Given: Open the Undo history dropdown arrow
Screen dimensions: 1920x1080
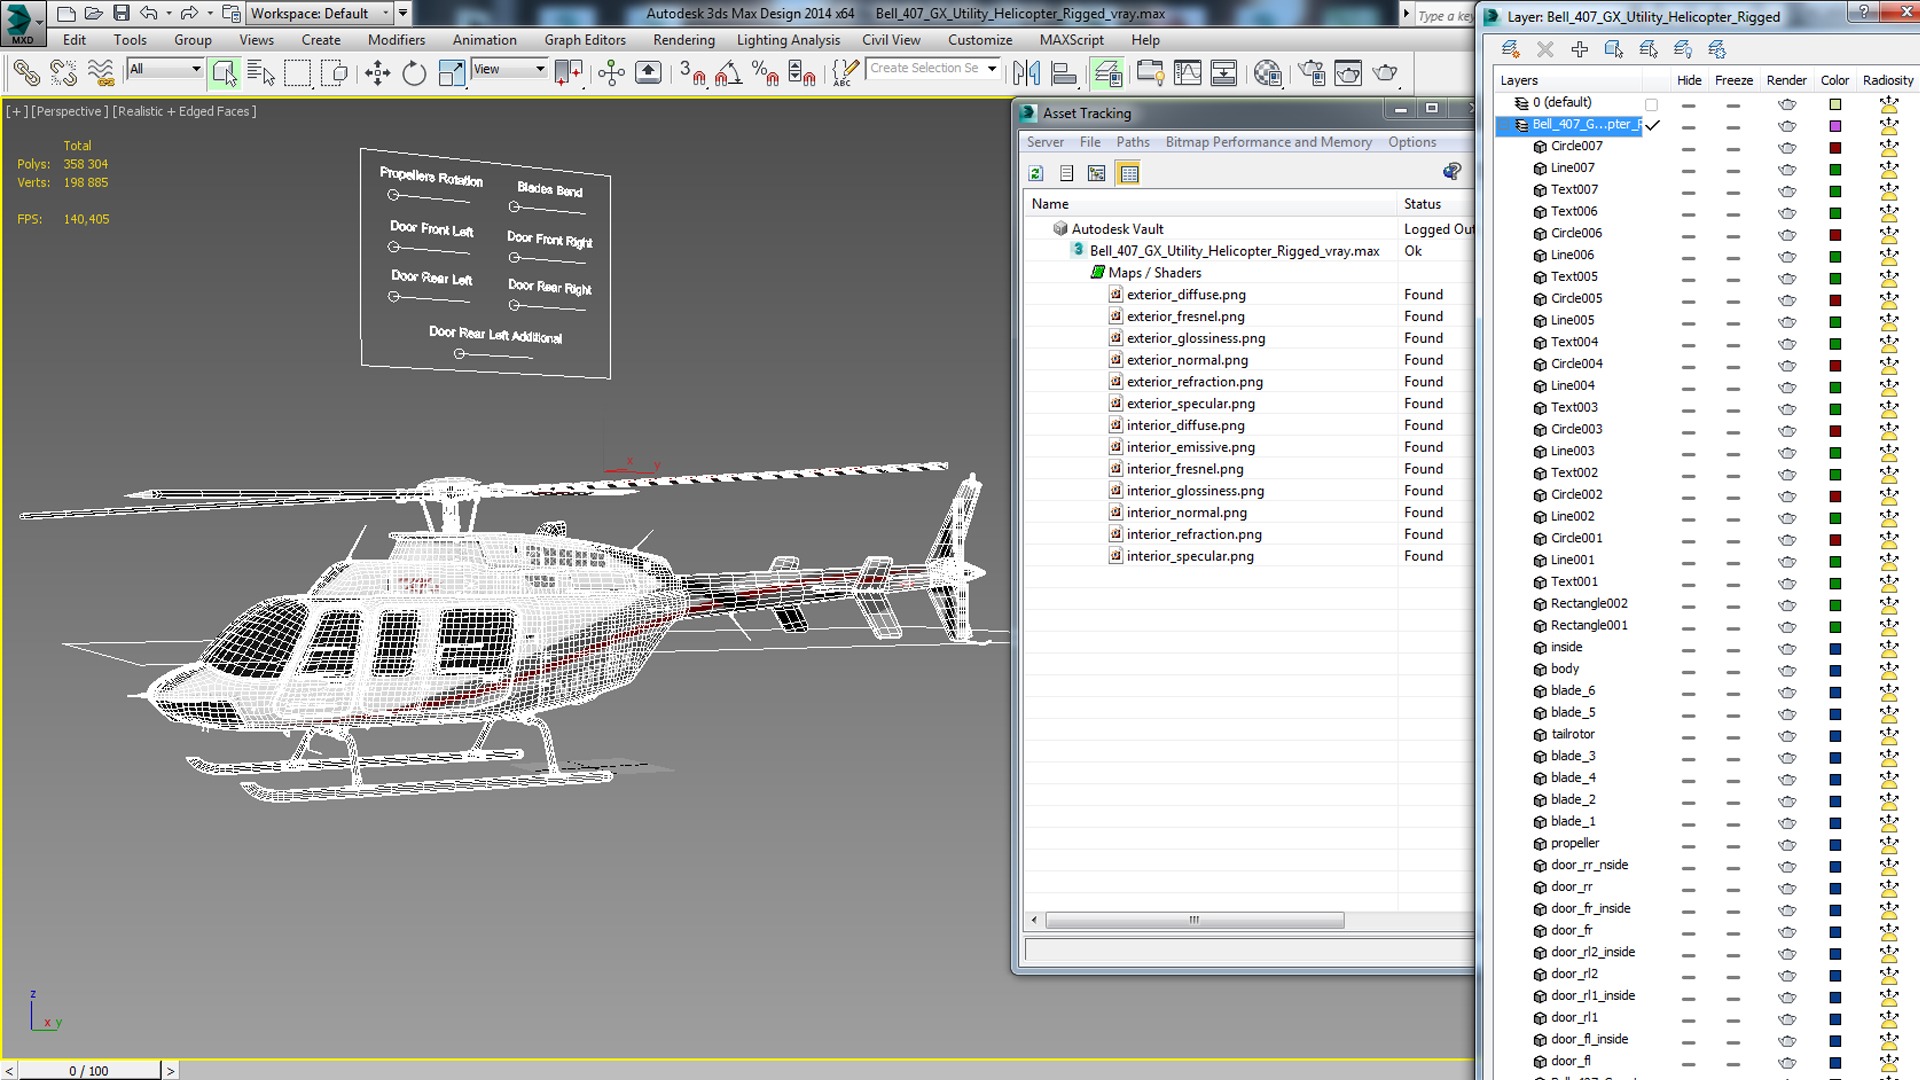Looking at the screenshot, I should coord(168,13).
